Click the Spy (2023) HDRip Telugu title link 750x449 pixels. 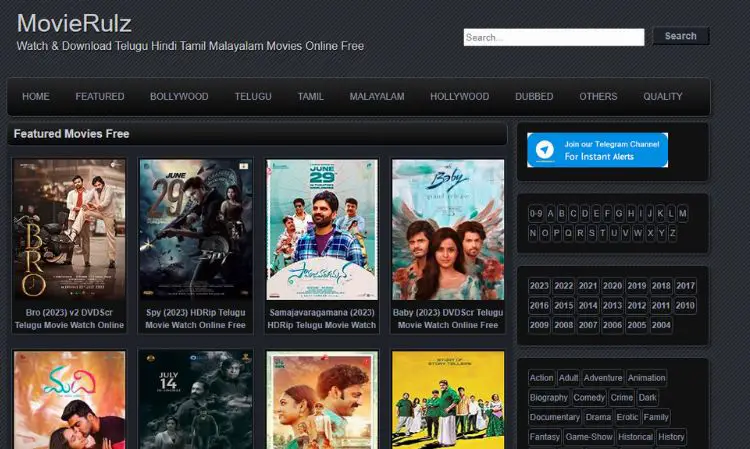(196, 318)
